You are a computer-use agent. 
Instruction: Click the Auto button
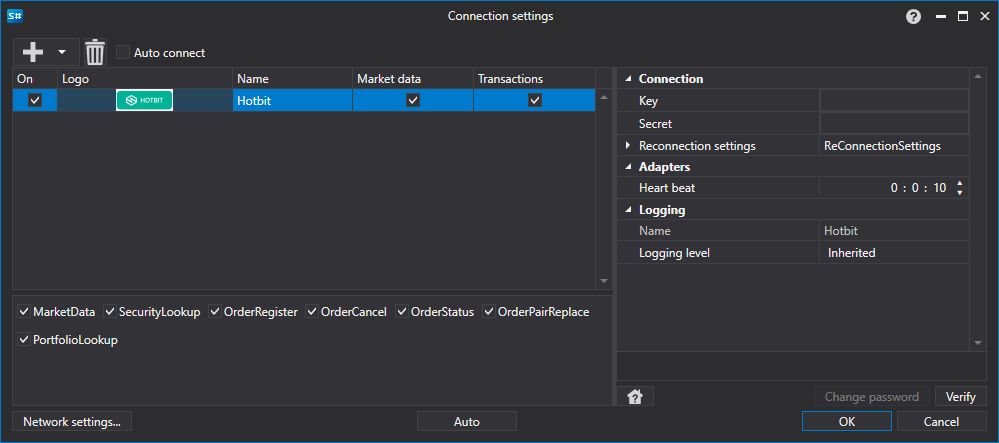[x=466, y=421]
